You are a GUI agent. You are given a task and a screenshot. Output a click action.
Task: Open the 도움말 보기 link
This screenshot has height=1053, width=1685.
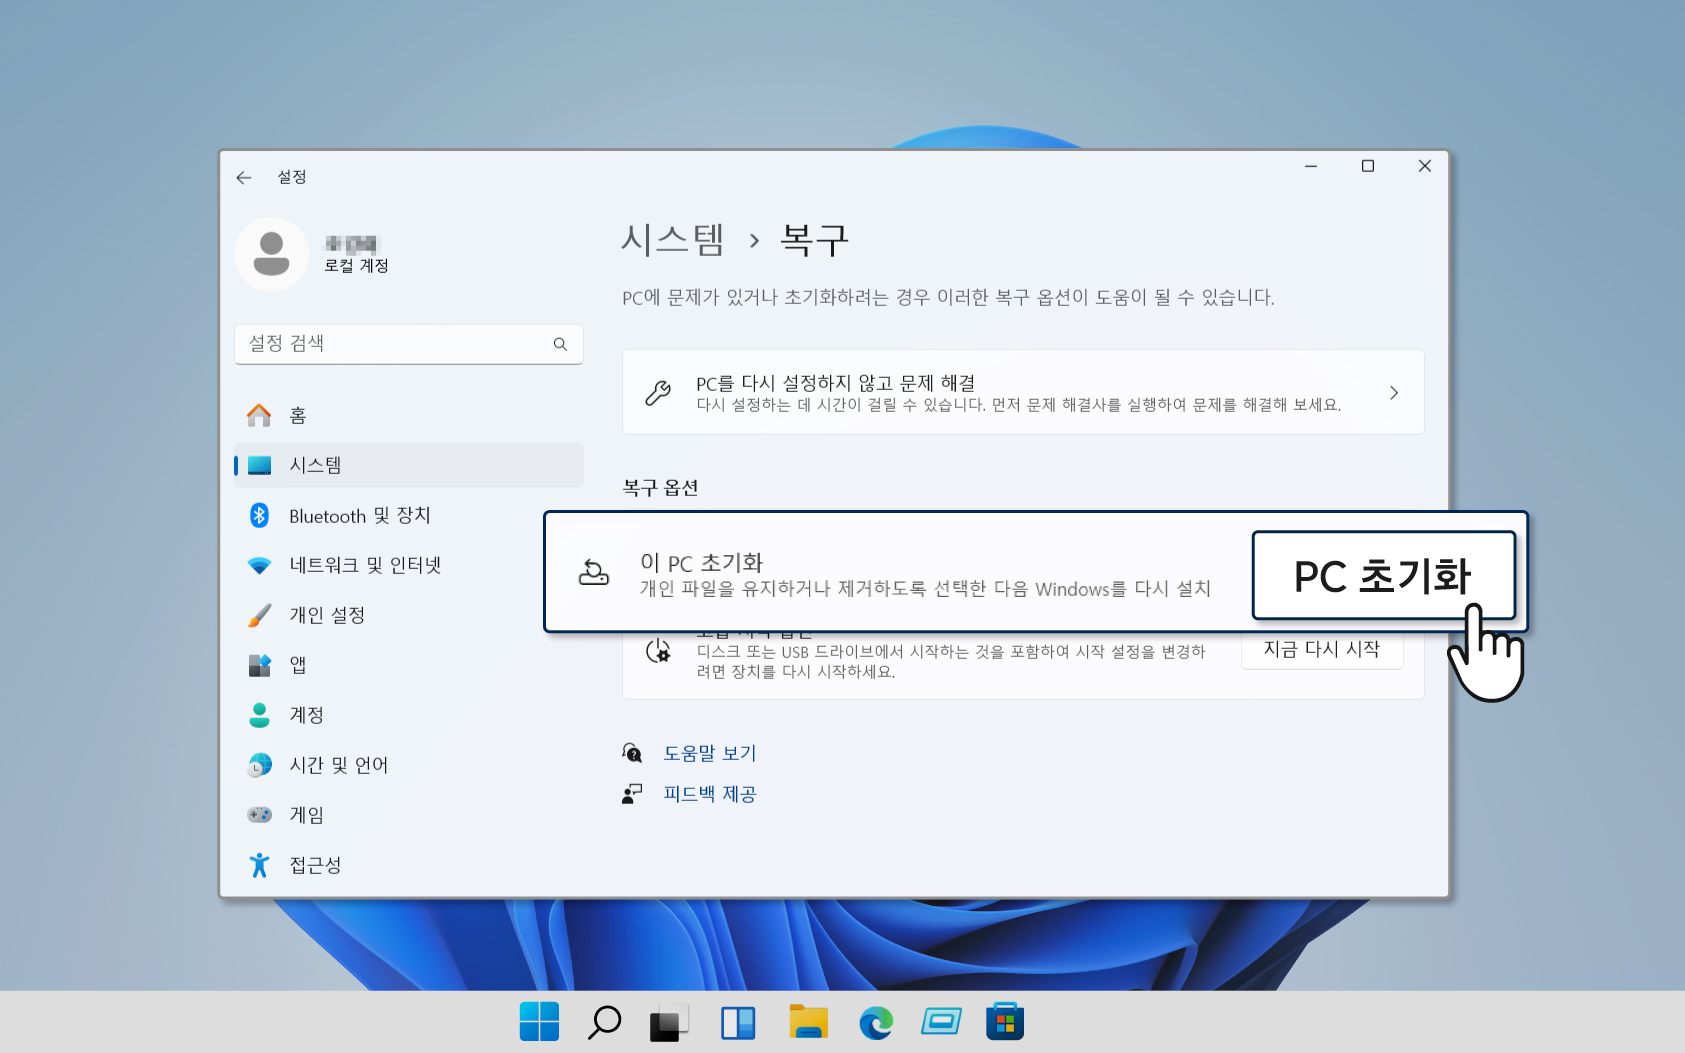point(710,753)
